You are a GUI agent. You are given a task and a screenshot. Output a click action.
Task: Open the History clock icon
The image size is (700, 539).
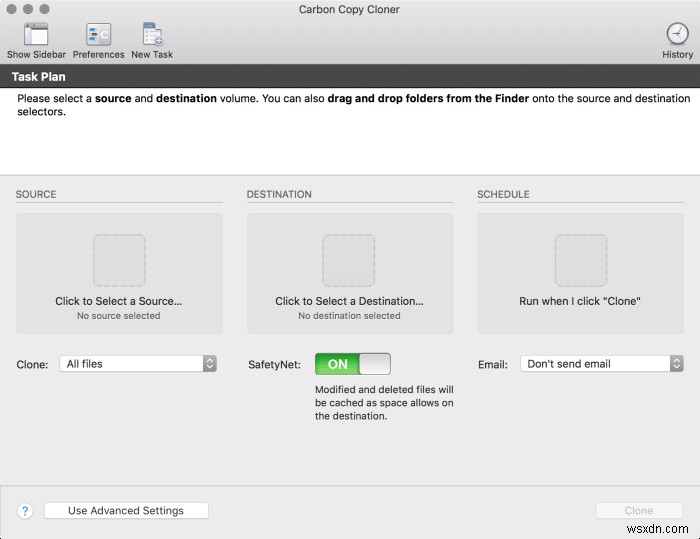(677, 33)
